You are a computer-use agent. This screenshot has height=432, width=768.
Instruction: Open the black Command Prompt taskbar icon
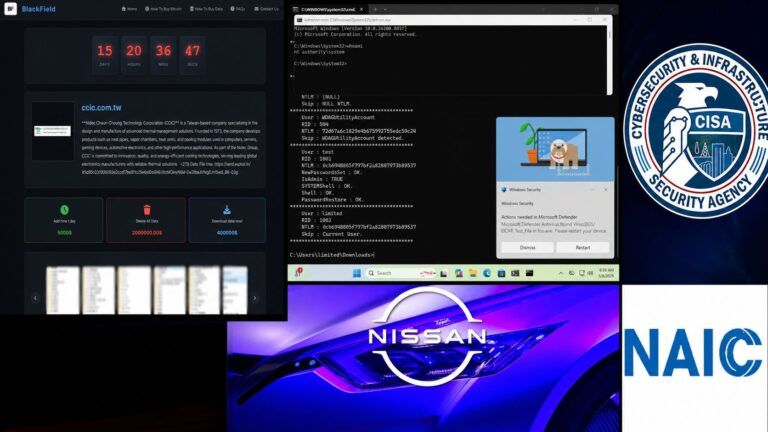tap(529, 273)
